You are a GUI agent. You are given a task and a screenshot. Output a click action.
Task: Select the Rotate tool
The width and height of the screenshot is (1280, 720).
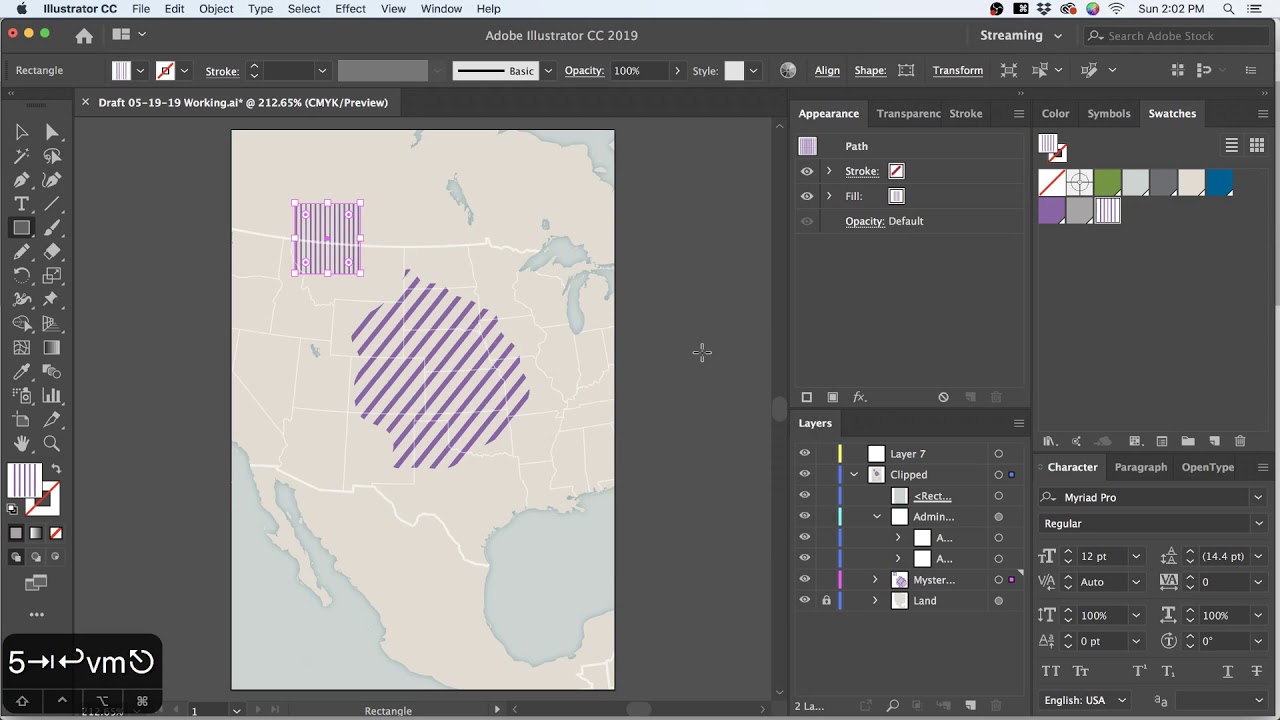pos(21,275)
